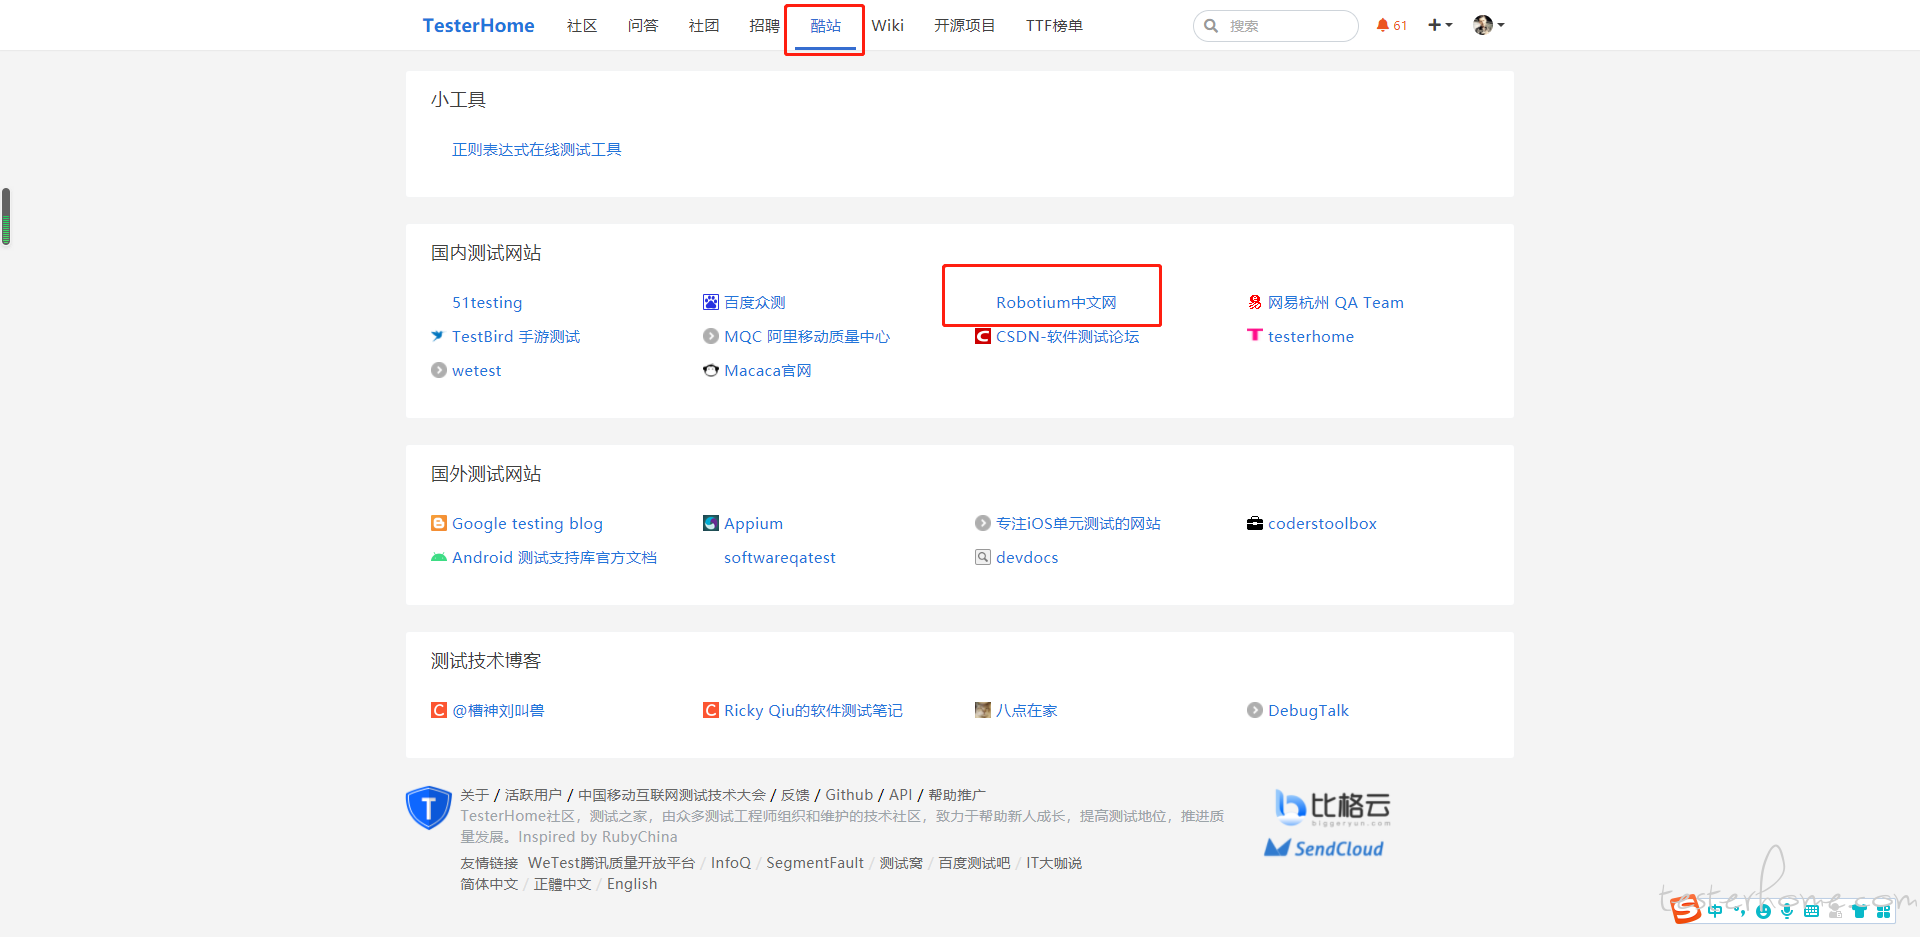This screenshot has width=1920, height=937.
Task: Toggle Sogou Chinese/English 中 mode icon
Action: pos(1715,910)
